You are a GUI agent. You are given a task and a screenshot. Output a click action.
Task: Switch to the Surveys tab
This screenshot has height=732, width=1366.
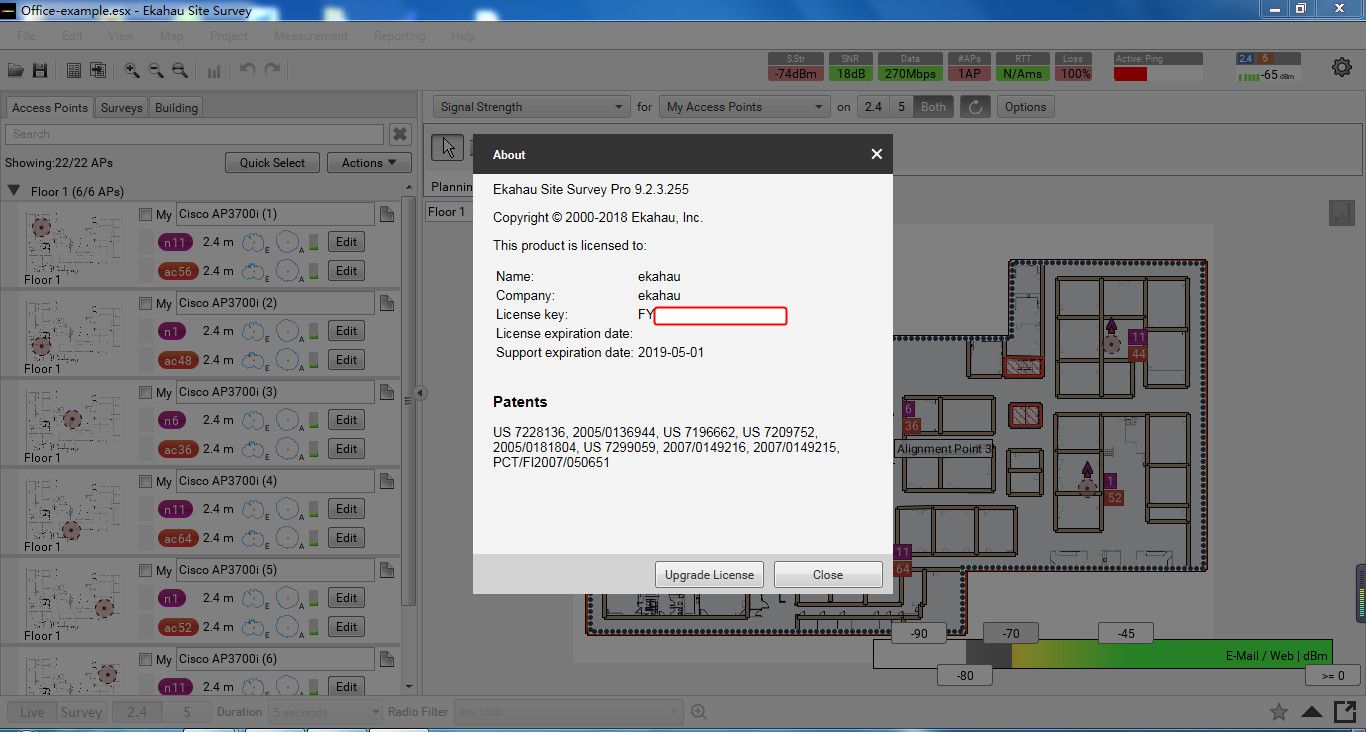121,107
